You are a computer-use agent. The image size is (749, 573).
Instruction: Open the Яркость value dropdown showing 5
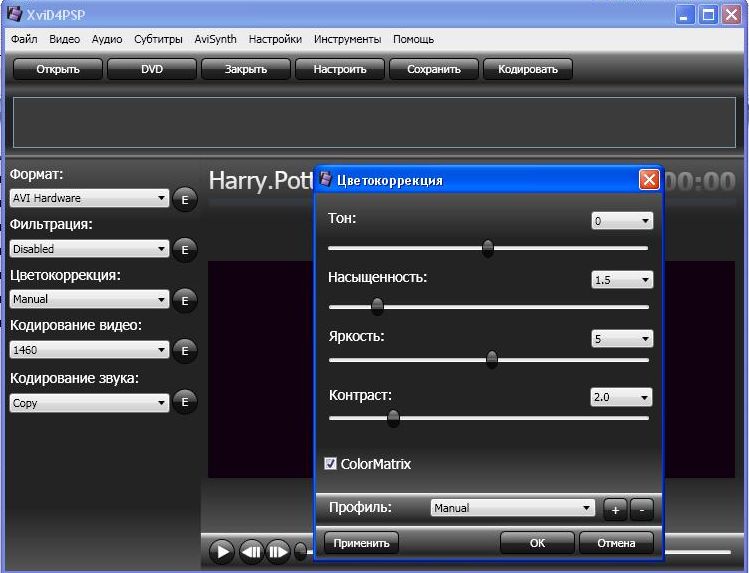[622, 339]
